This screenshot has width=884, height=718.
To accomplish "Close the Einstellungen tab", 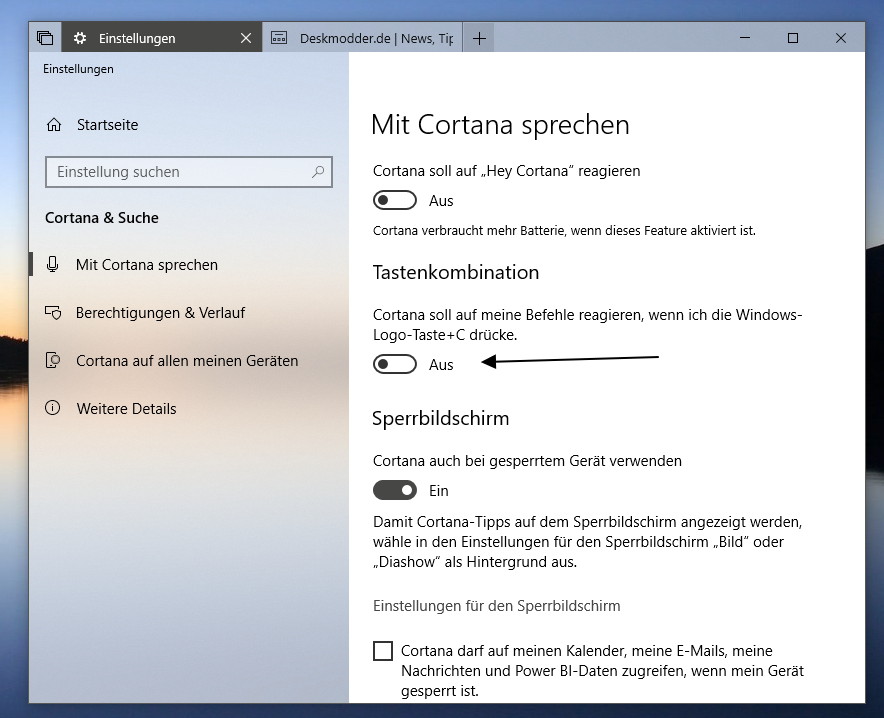I will 246,38.
